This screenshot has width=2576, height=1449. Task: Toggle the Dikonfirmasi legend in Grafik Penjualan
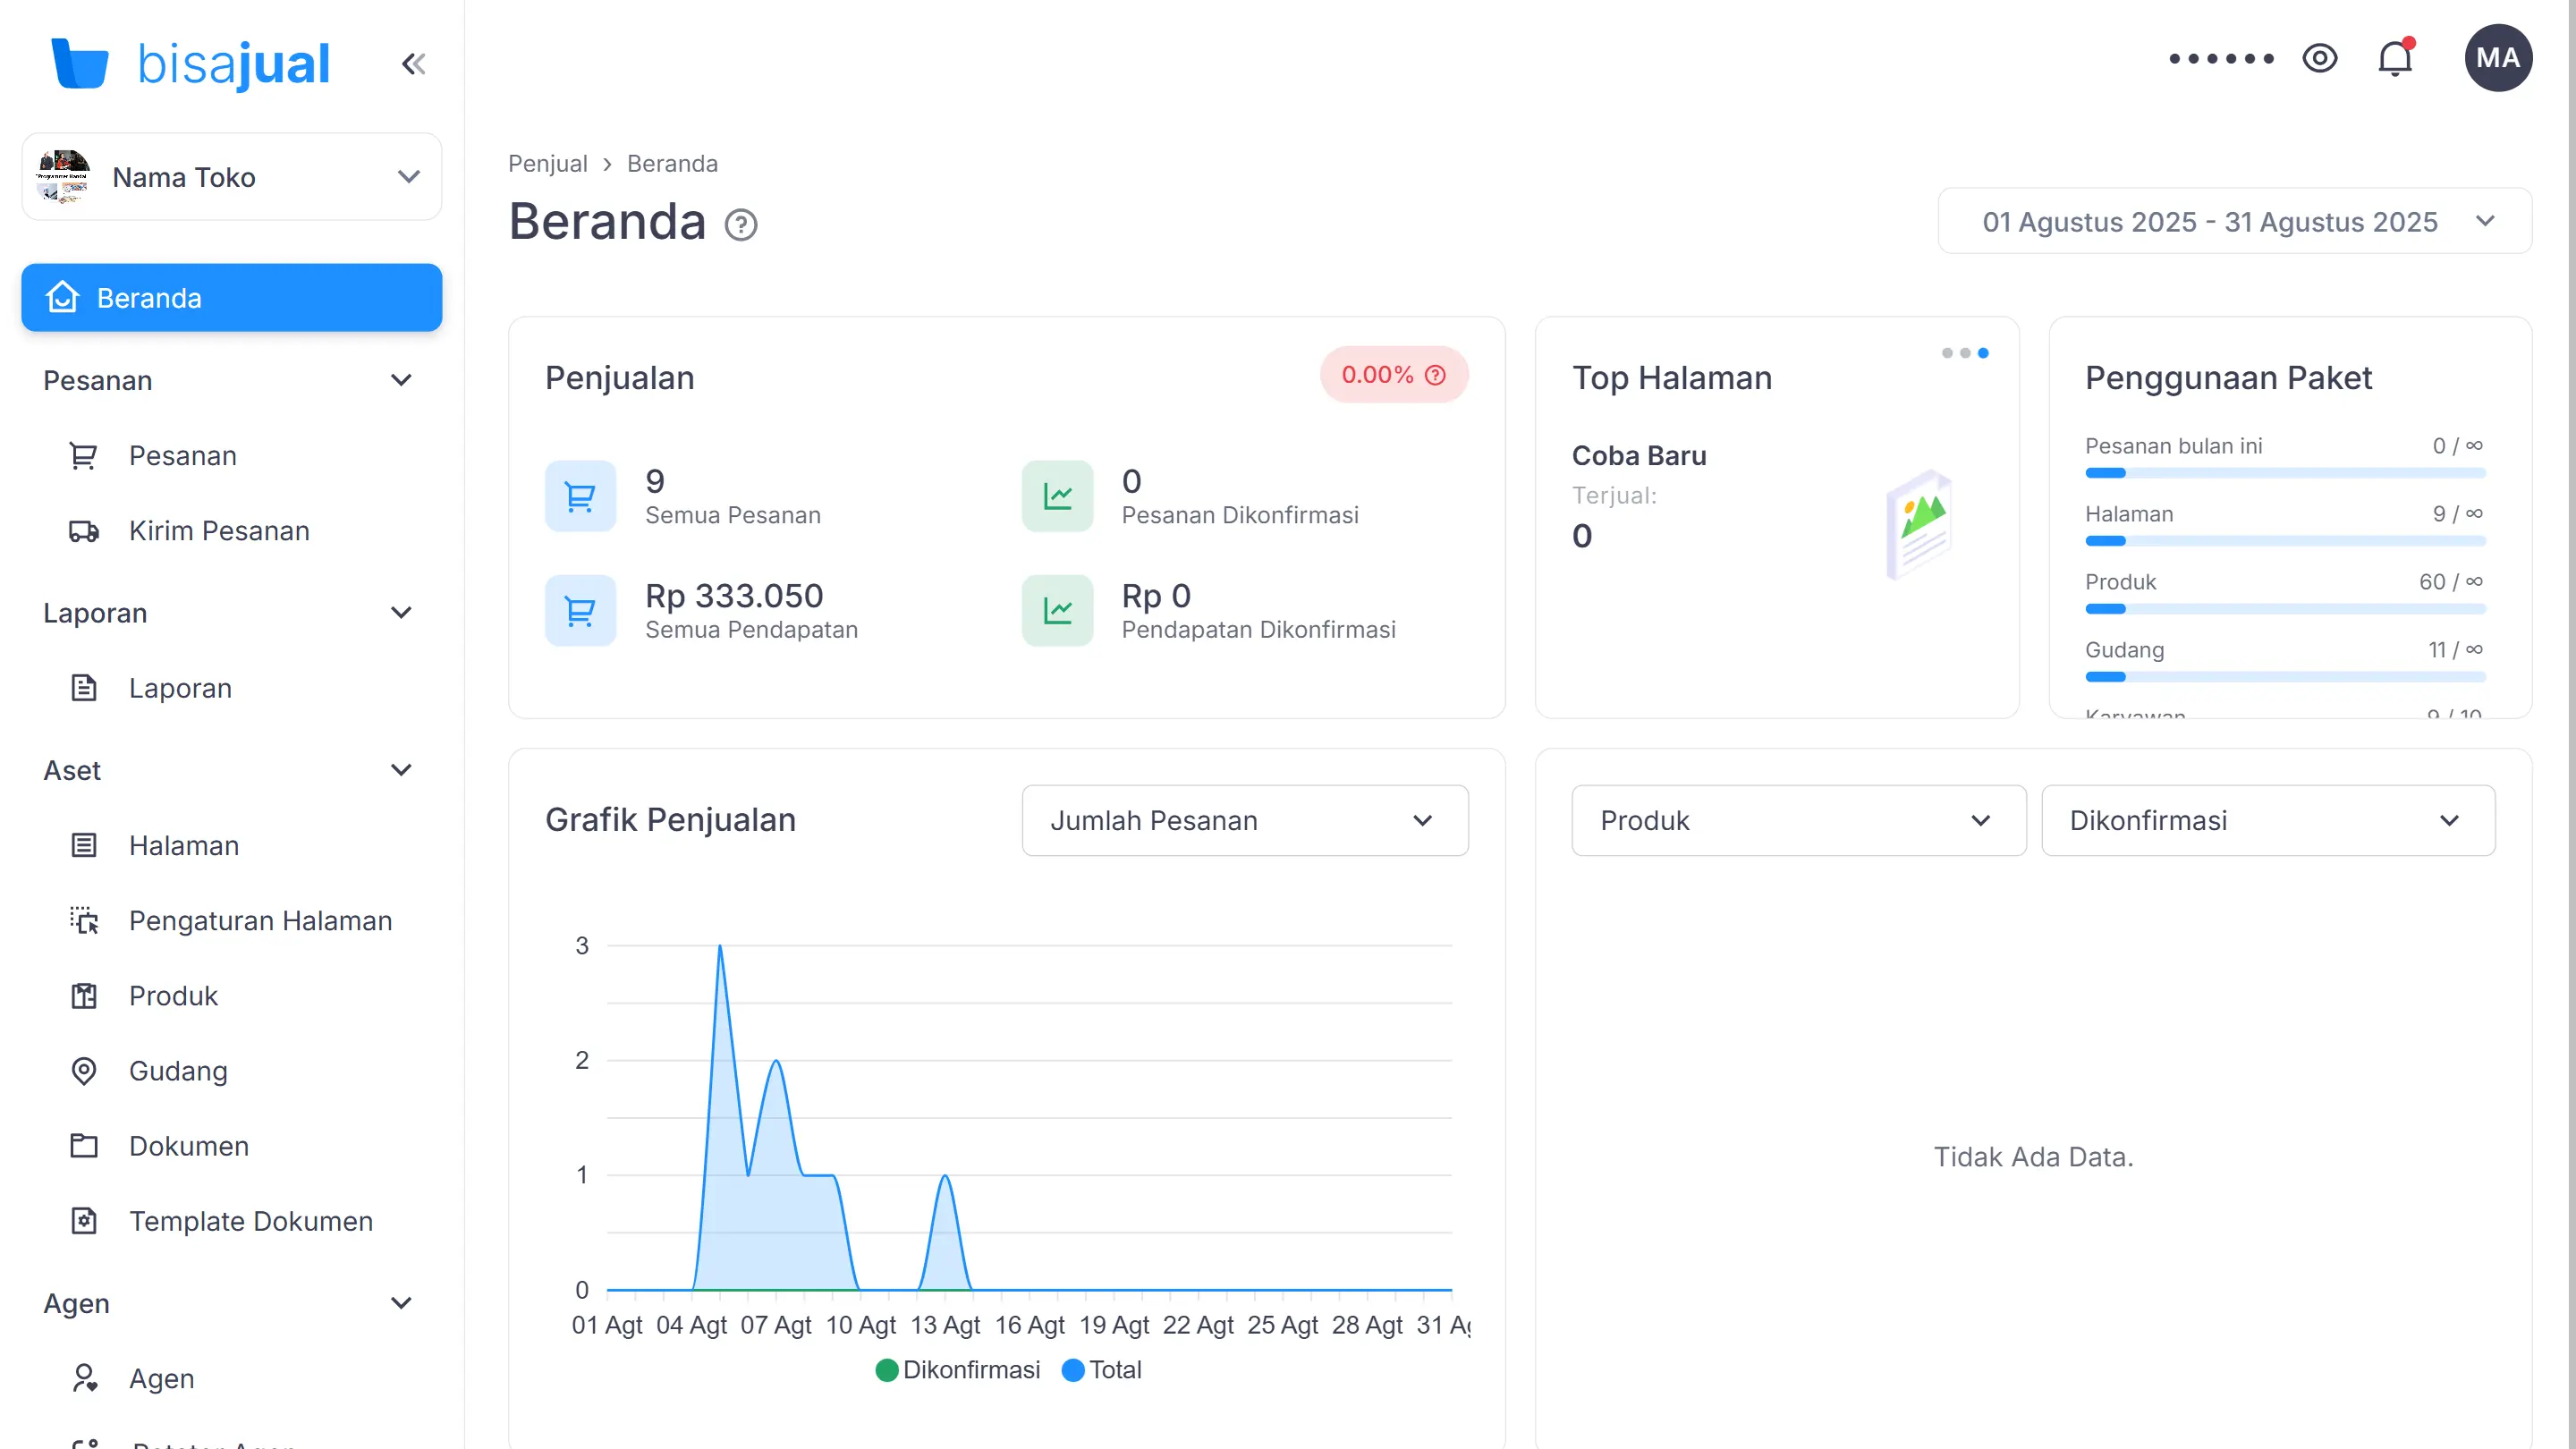pyautogui.click(x=956, y=1370)
